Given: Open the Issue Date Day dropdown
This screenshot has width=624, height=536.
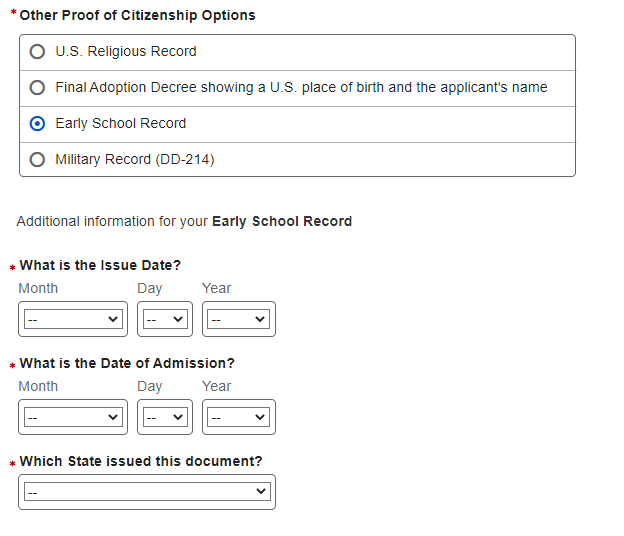Looking at the screenshot, I should coord(164,319).
